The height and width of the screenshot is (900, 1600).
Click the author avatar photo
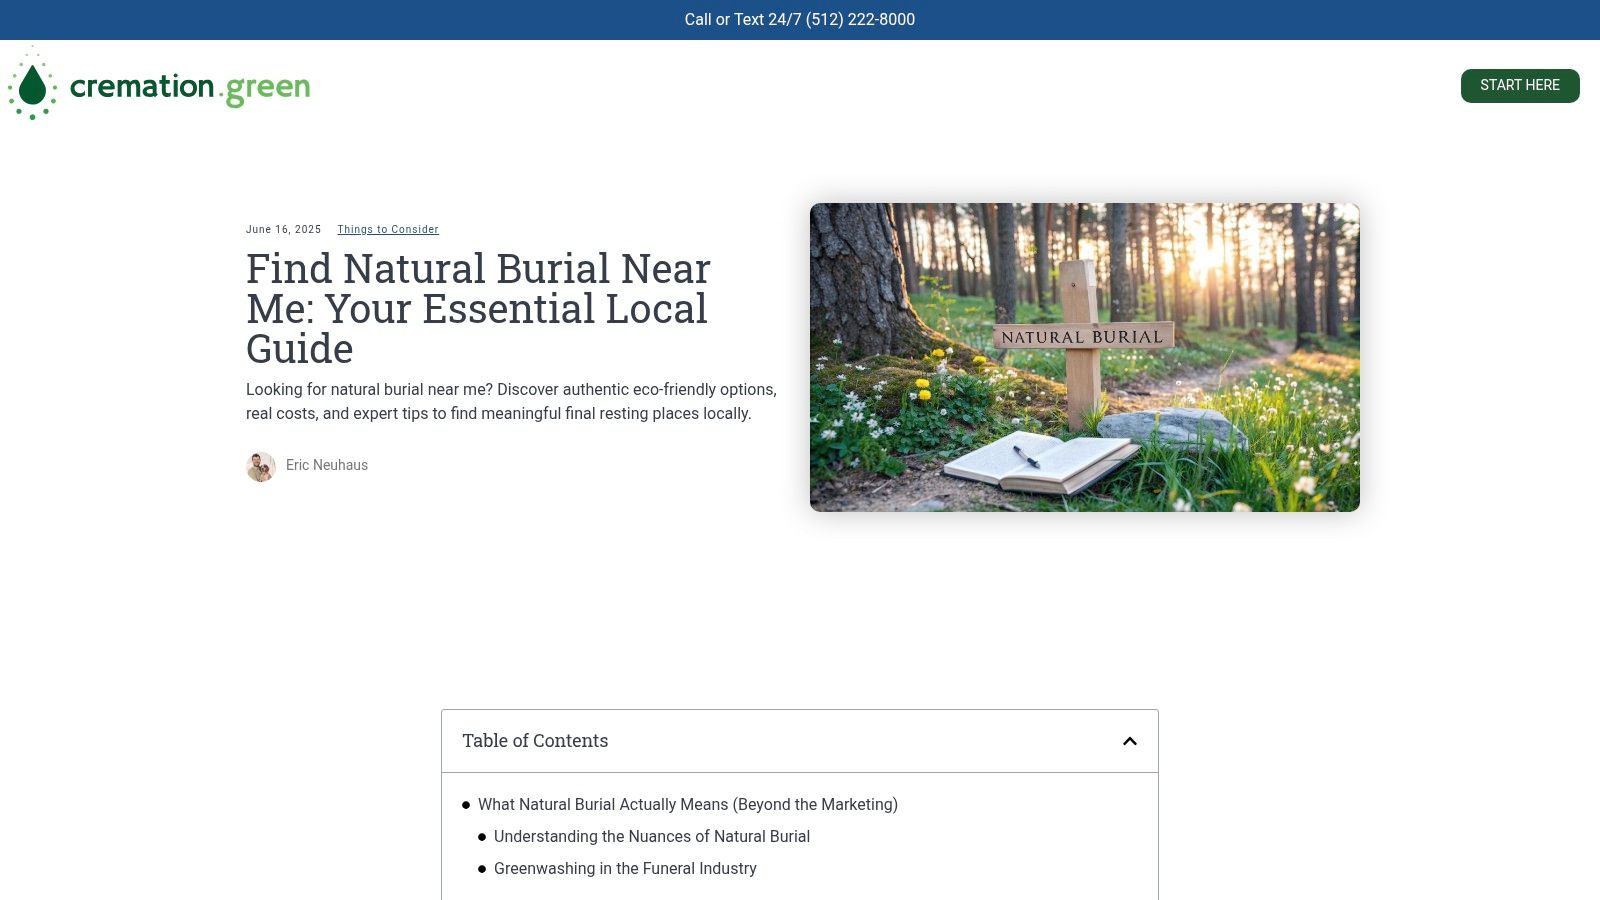(x=261, y=466)
